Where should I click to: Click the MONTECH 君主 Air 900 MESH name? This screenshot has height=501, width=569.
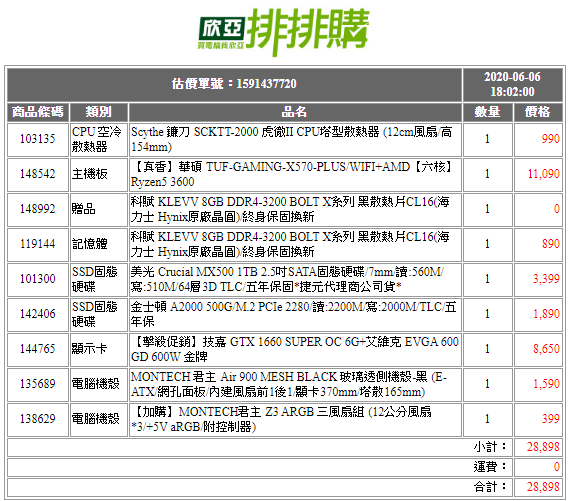(x=289, y=384)
